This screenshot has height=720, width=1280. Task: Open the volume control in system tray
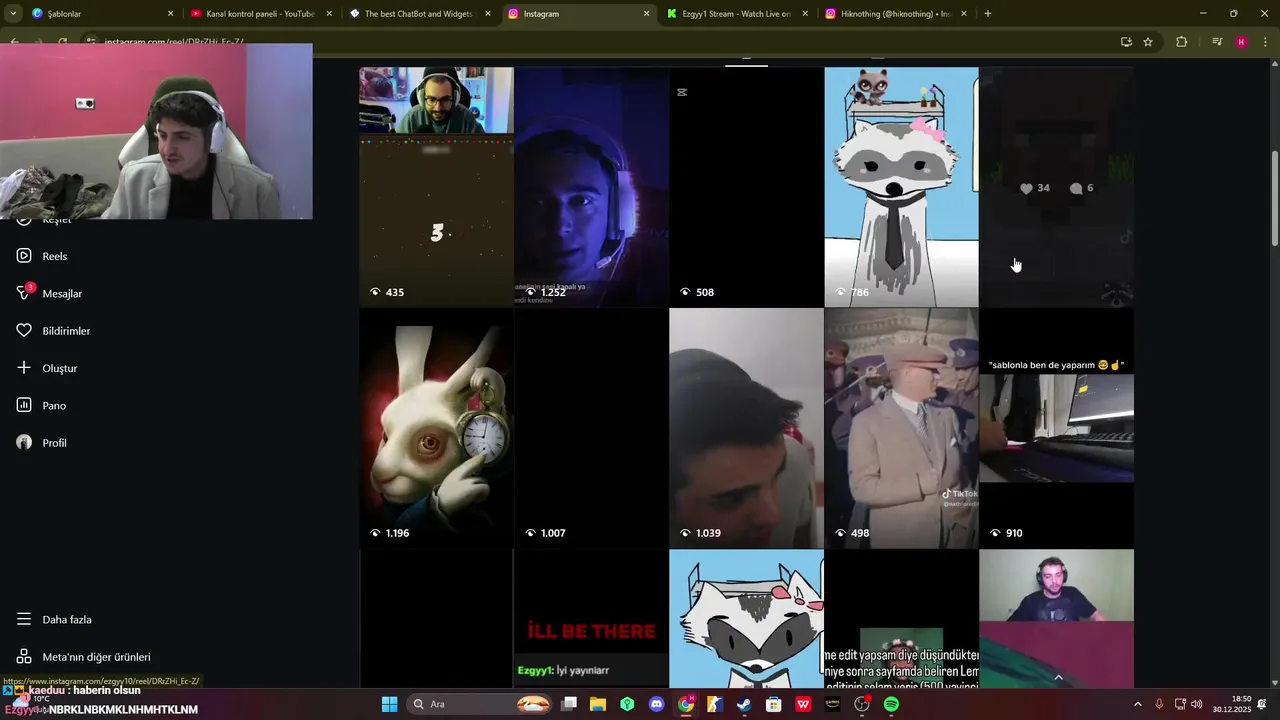tap(1197, 704)
